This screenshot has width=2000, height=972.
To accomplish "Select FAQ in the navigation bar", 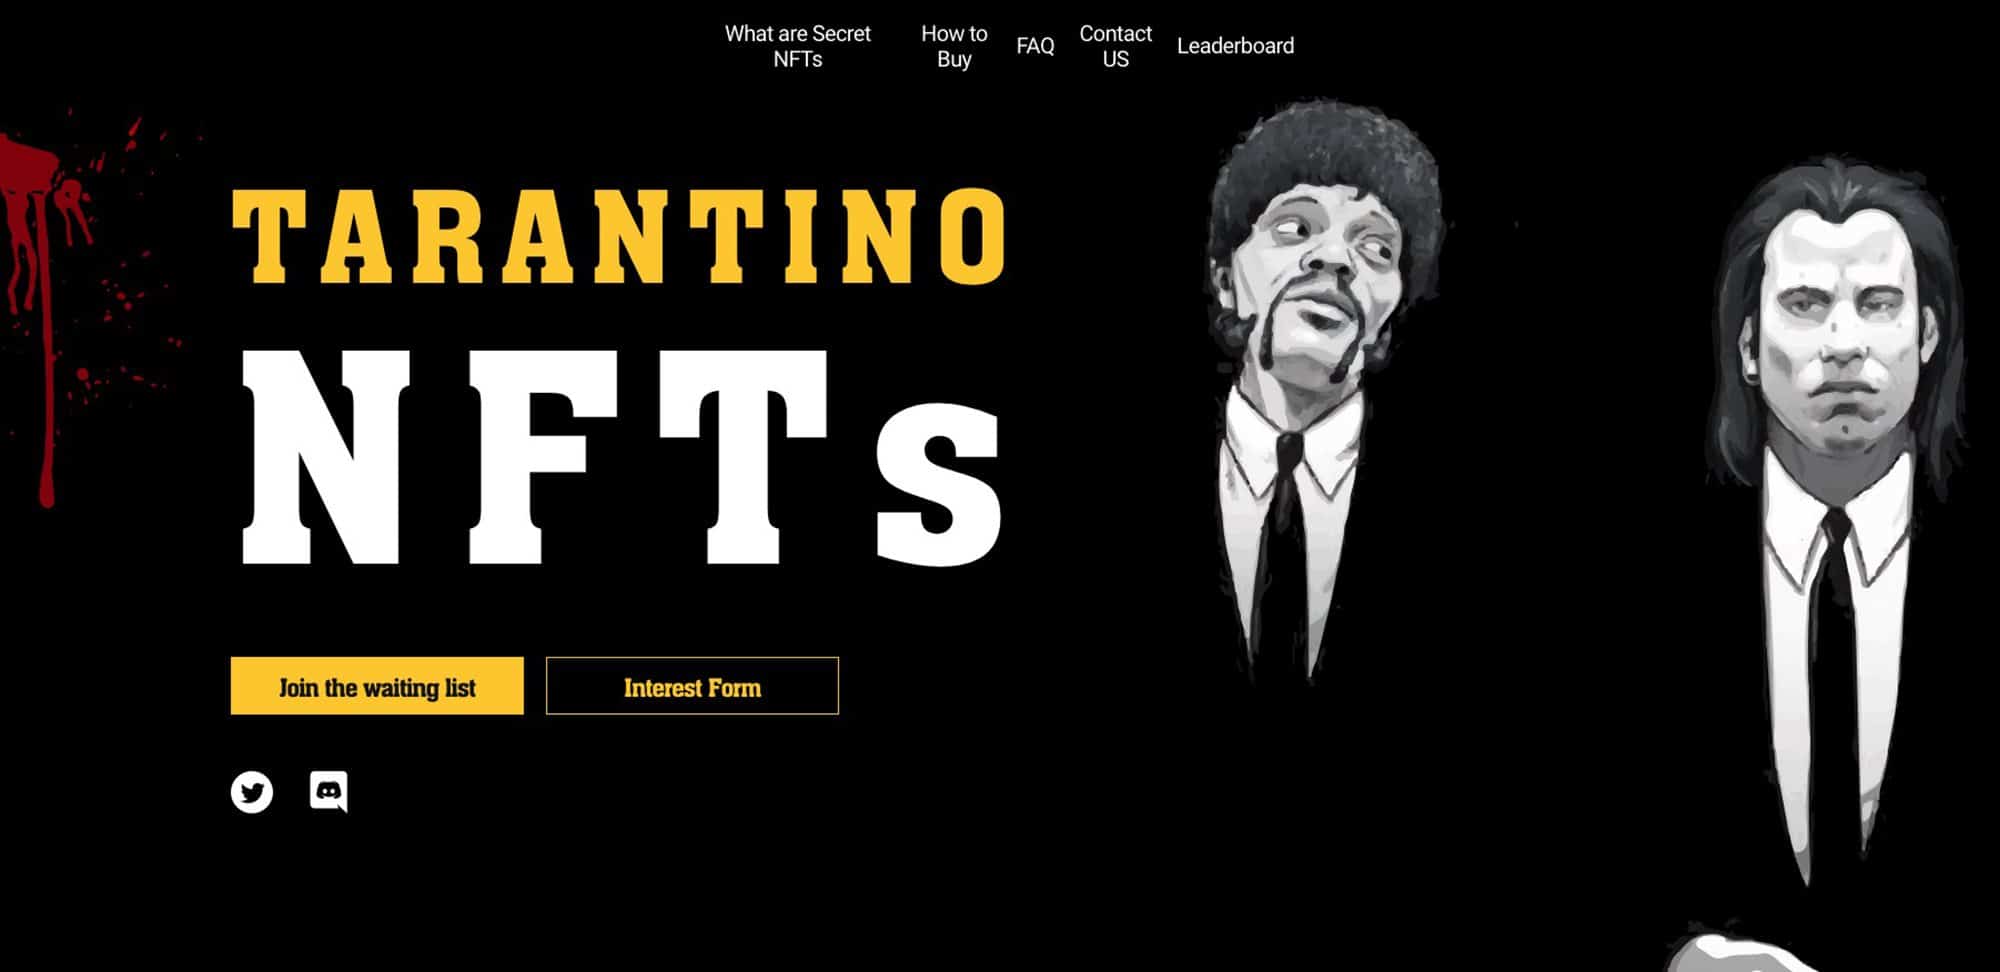I will point(1035,46).
